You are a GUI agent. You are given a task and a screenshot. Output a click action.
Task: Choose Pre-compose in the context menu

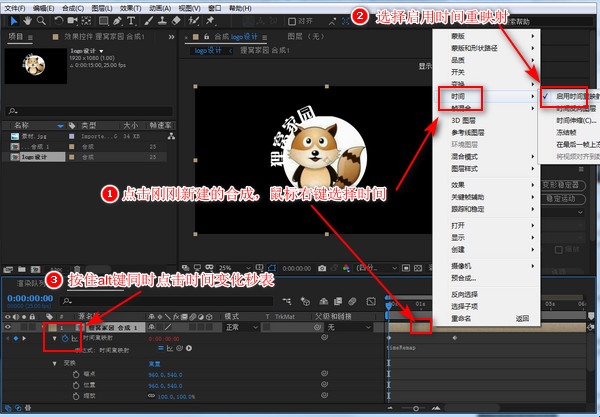point(486,278)
